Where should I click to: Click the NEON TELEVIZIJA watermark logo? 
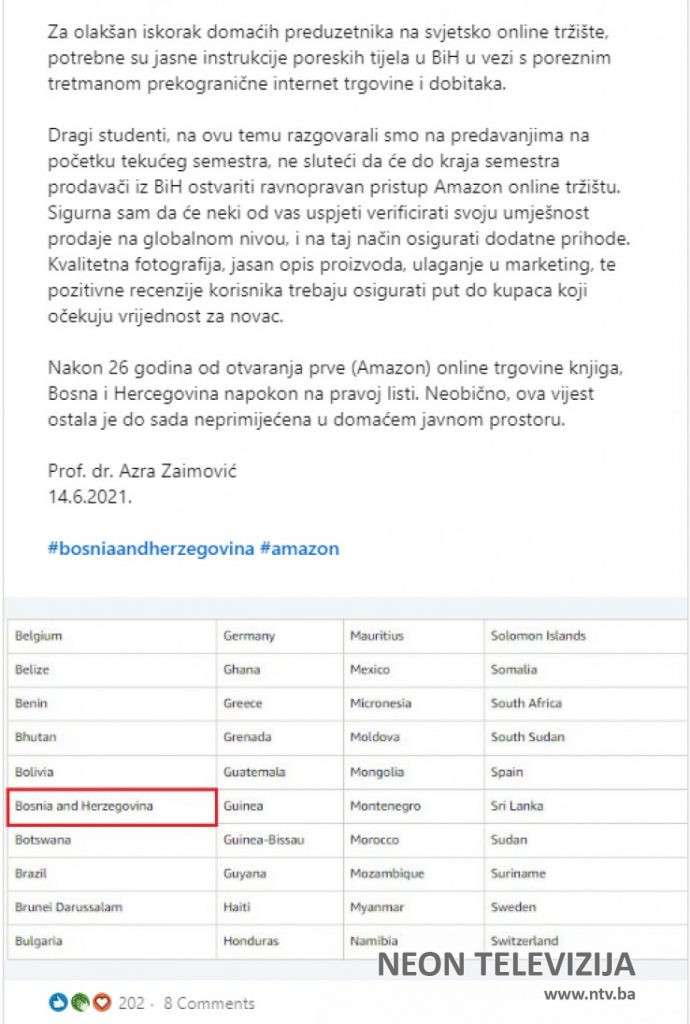point(505,965)
